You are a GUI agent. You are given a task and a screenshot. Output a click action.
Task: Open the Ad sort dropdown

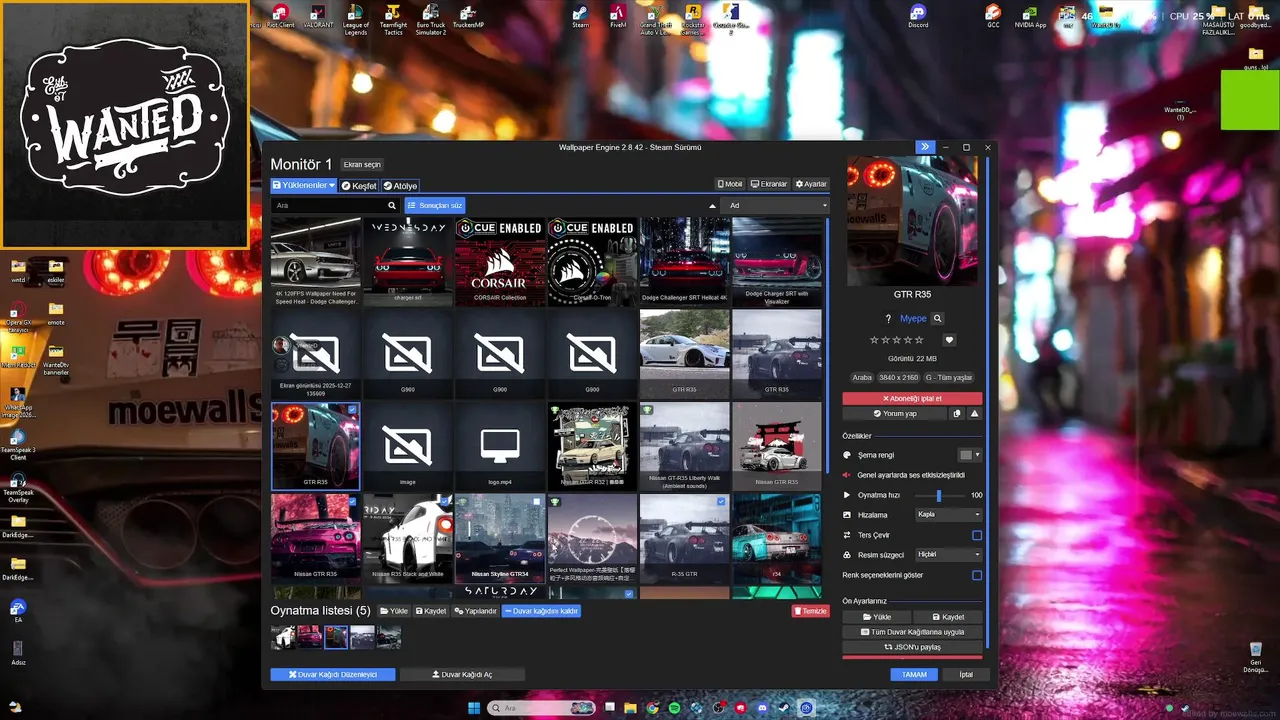coord(775,205)
